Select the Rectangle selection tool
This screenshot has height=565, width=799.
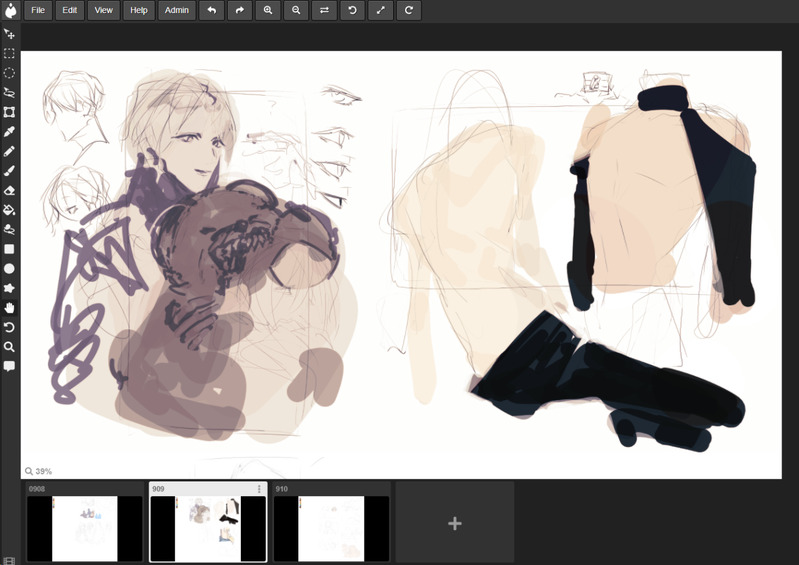tap(9, 53)
